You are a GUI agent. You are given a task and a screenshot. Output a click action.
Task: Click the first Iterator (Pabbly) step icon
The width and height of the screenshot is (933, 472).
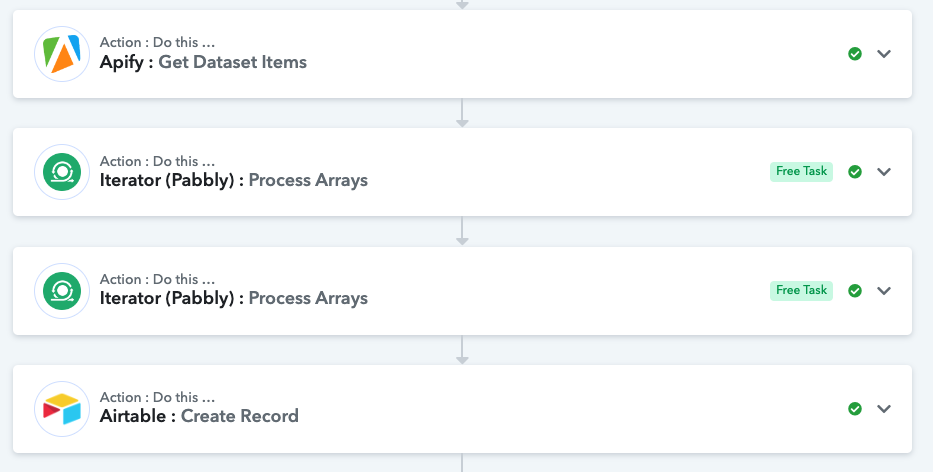(62, 172)
